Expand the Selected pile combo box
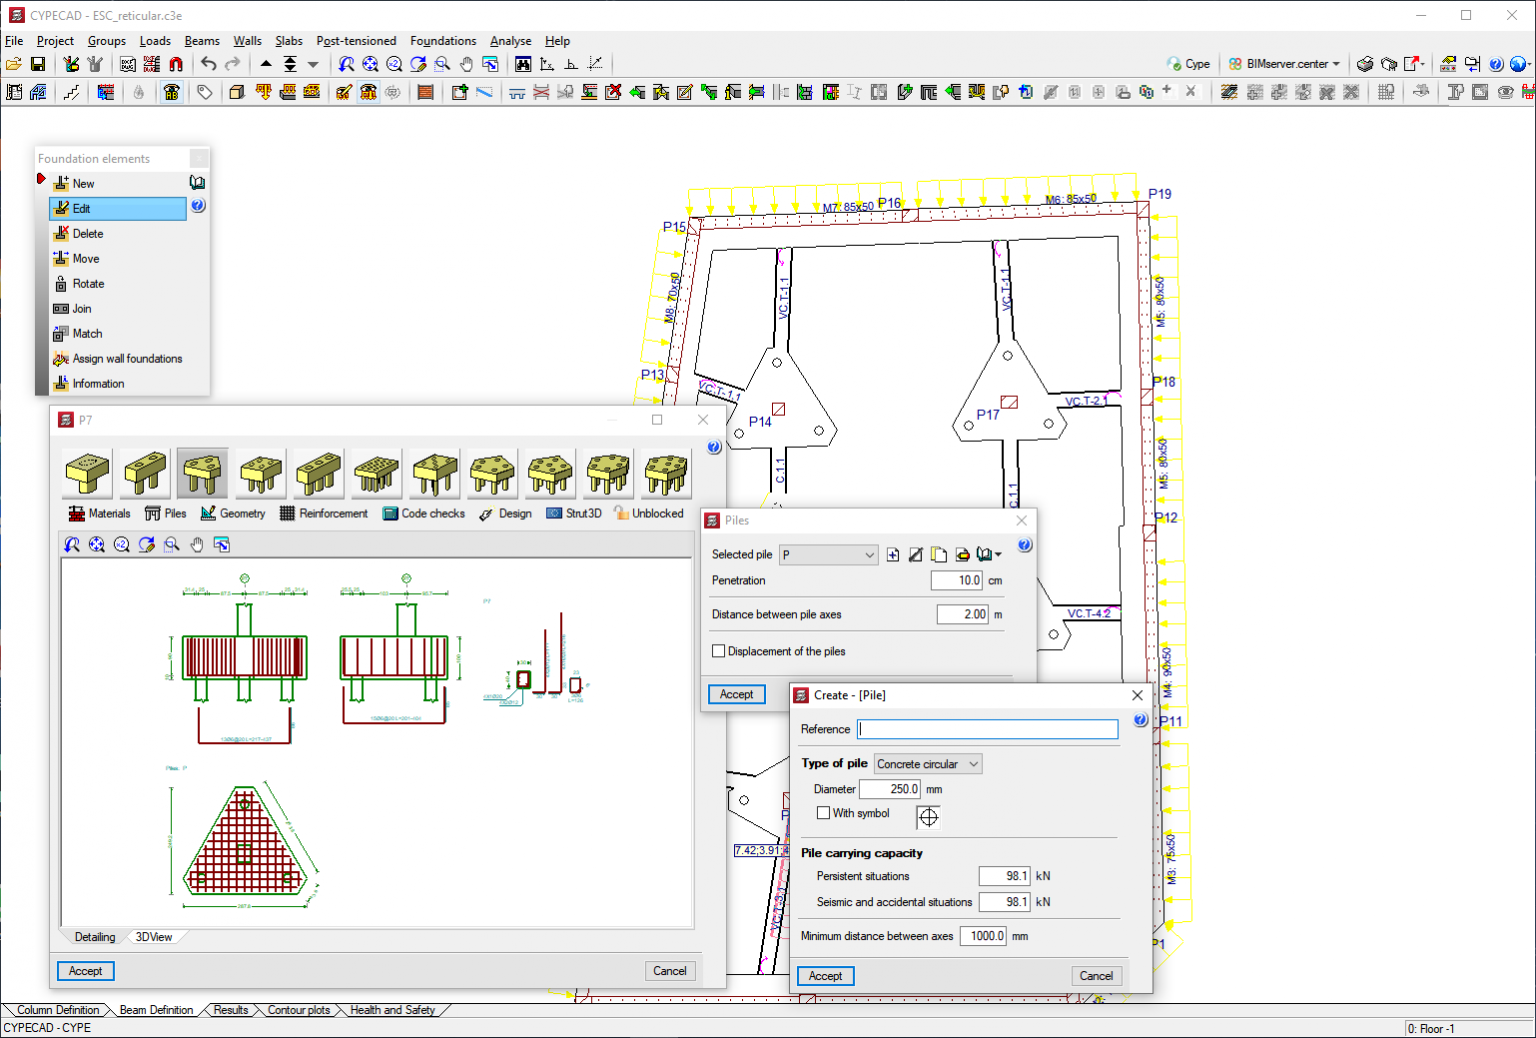This screenshot has width=1536, height=1038. (828, 555)
